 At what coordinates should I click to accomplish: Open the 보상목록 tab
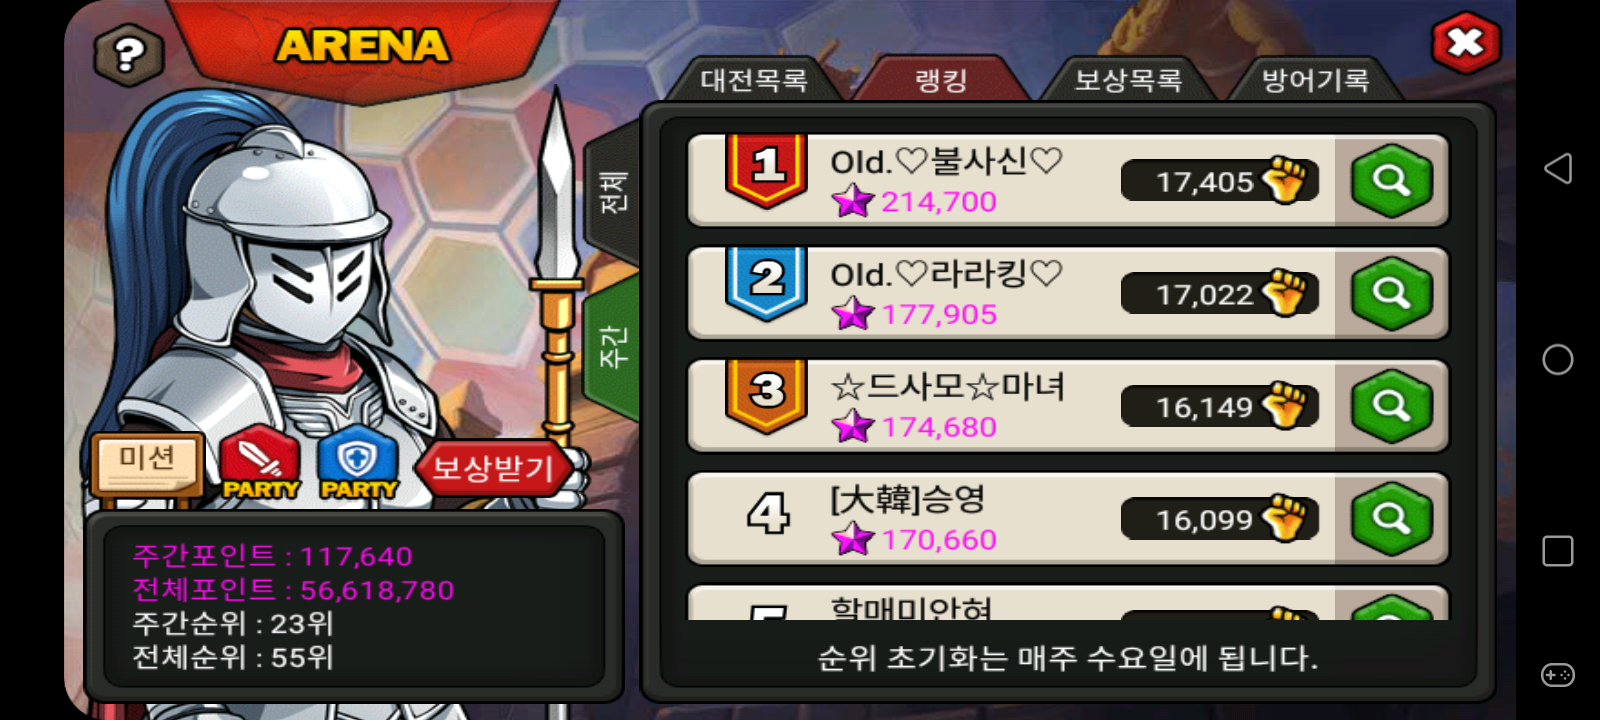click(1128, 80)
